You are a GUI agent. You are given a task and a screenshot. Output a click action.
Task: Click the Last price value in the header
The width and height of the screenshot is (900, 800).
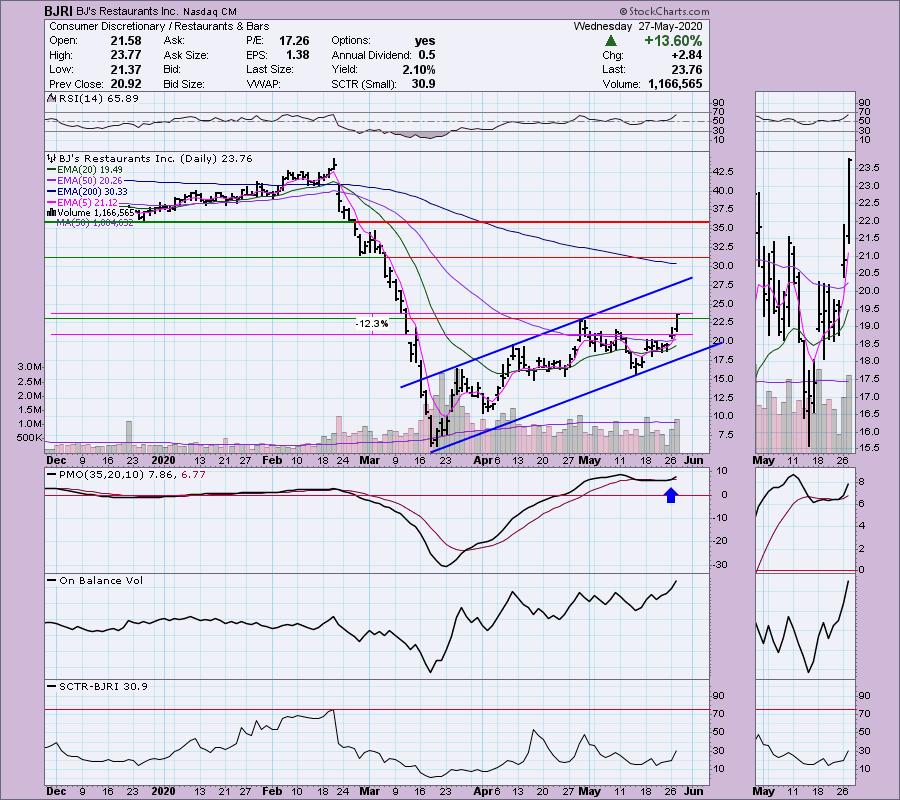(687, 69)
